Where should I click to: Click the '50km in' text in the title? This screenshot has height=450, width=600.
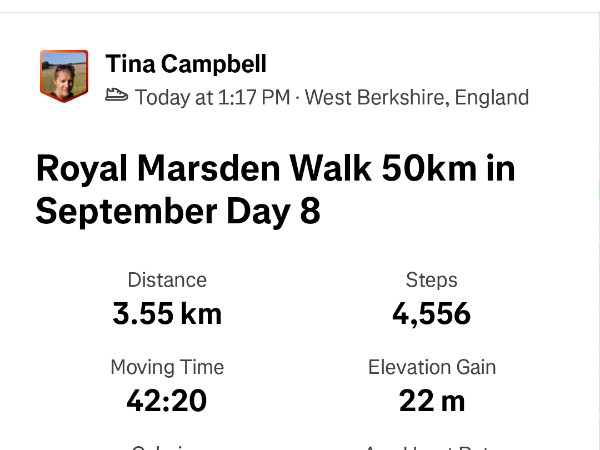coord(448,169)
